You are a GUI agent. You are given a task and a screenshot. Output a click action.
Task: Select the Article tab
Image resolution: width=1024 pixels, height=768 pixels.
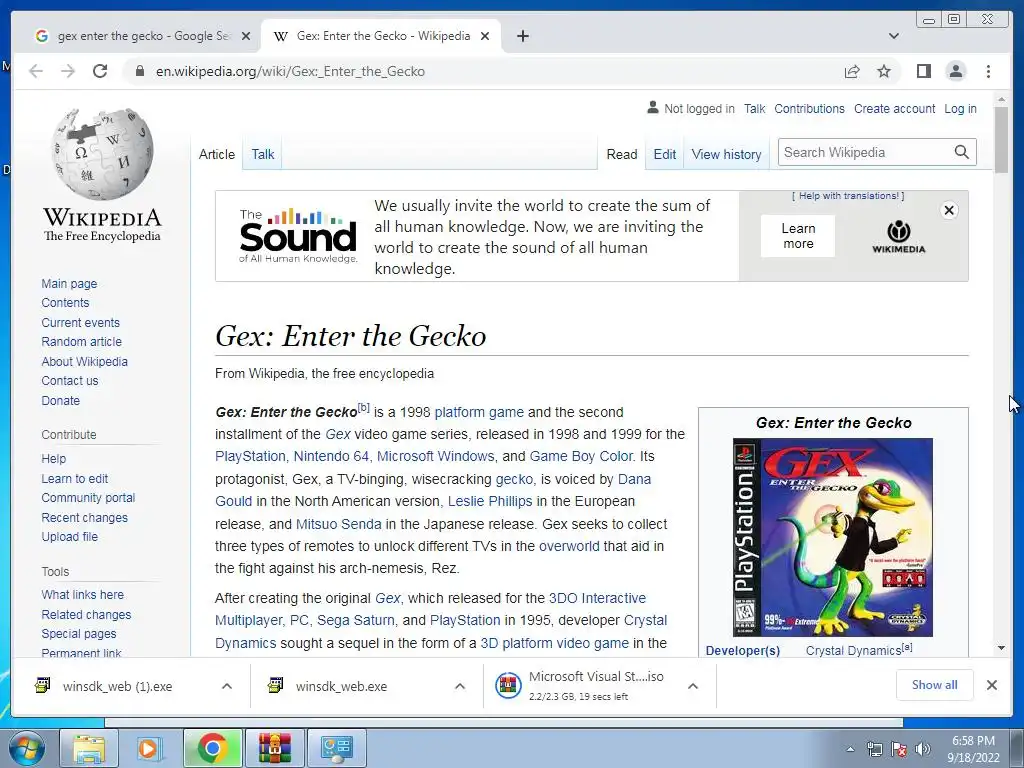click(x=217, y=154)
